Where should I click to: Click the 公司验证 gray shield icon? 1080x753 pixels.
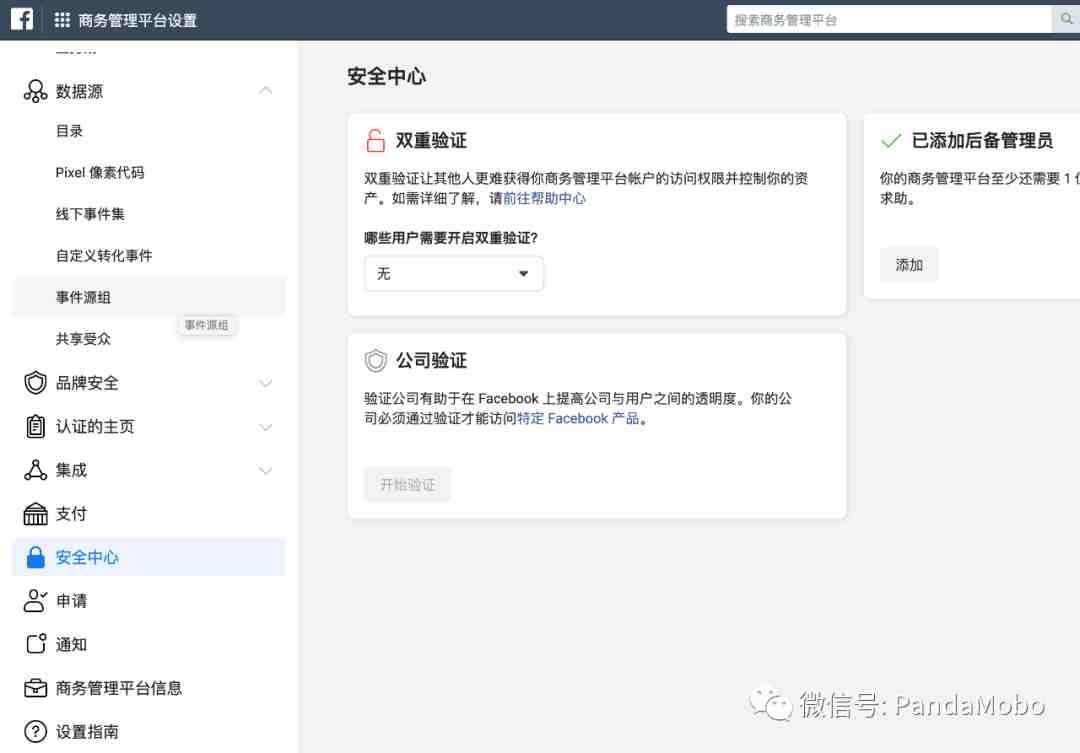375,360
